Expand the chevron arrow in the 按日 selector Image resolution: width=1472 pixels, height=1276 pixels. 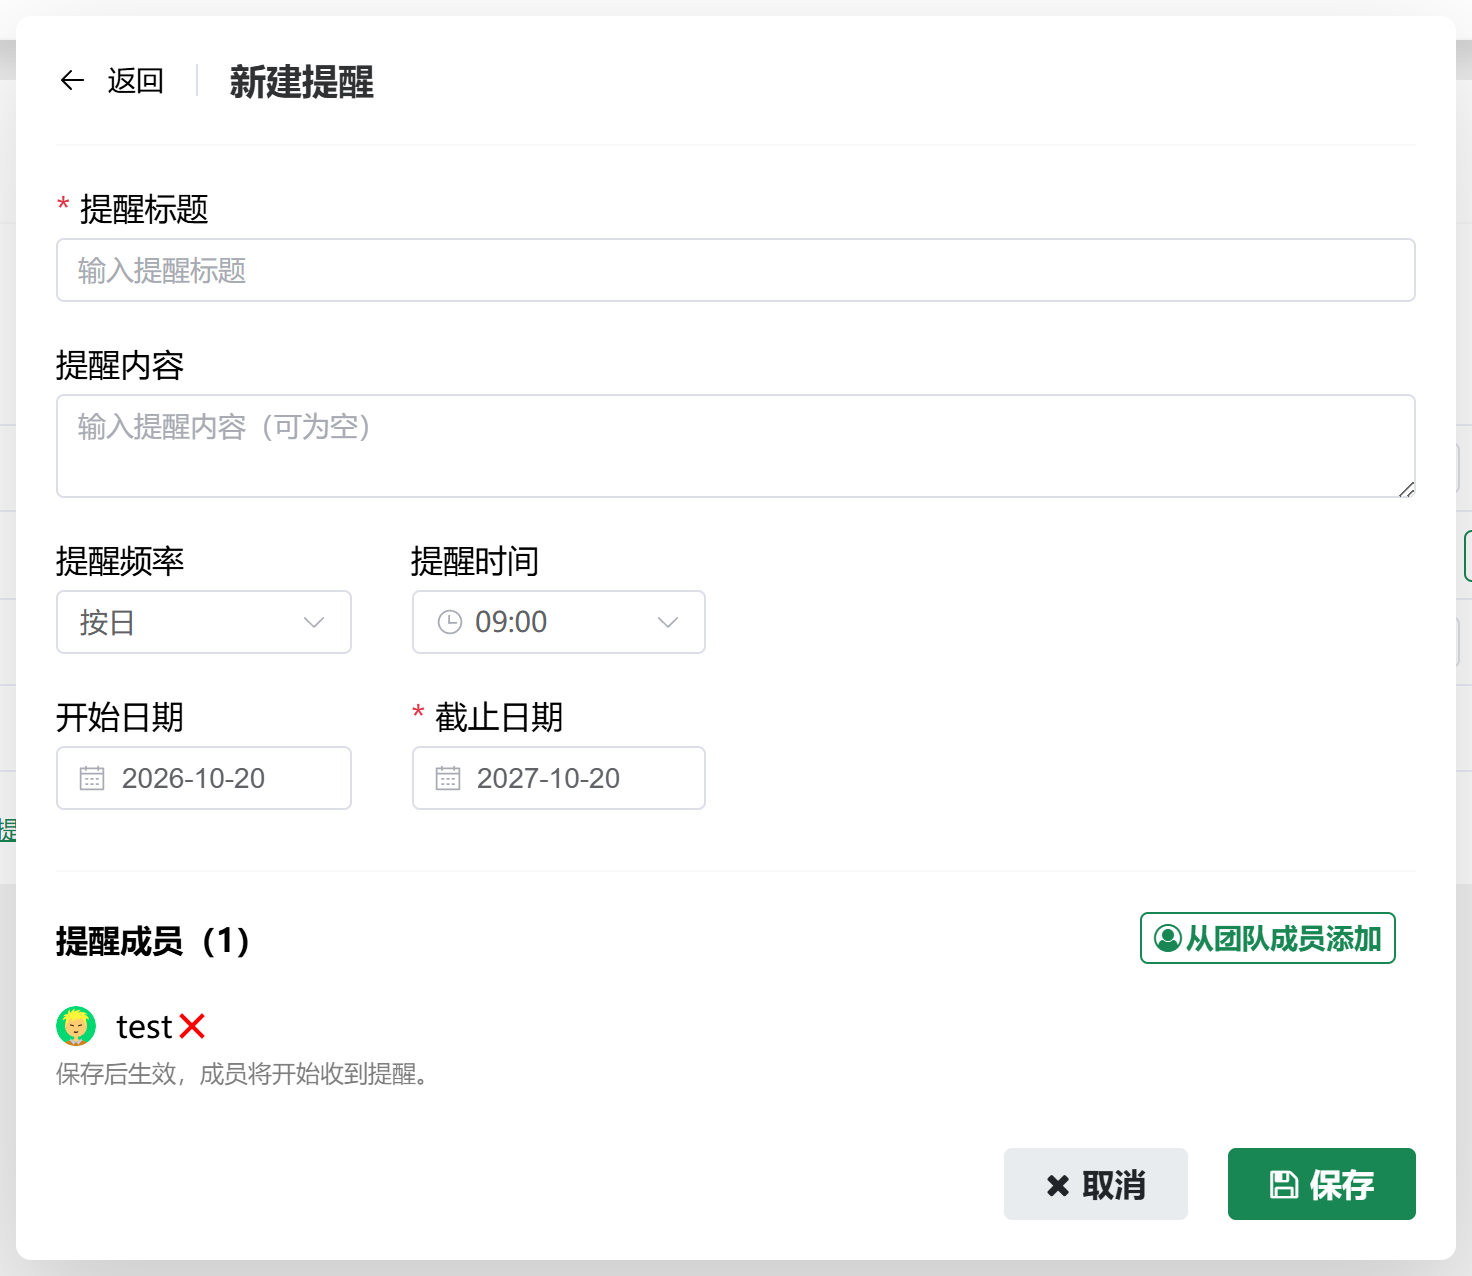(x=314, y=622)
